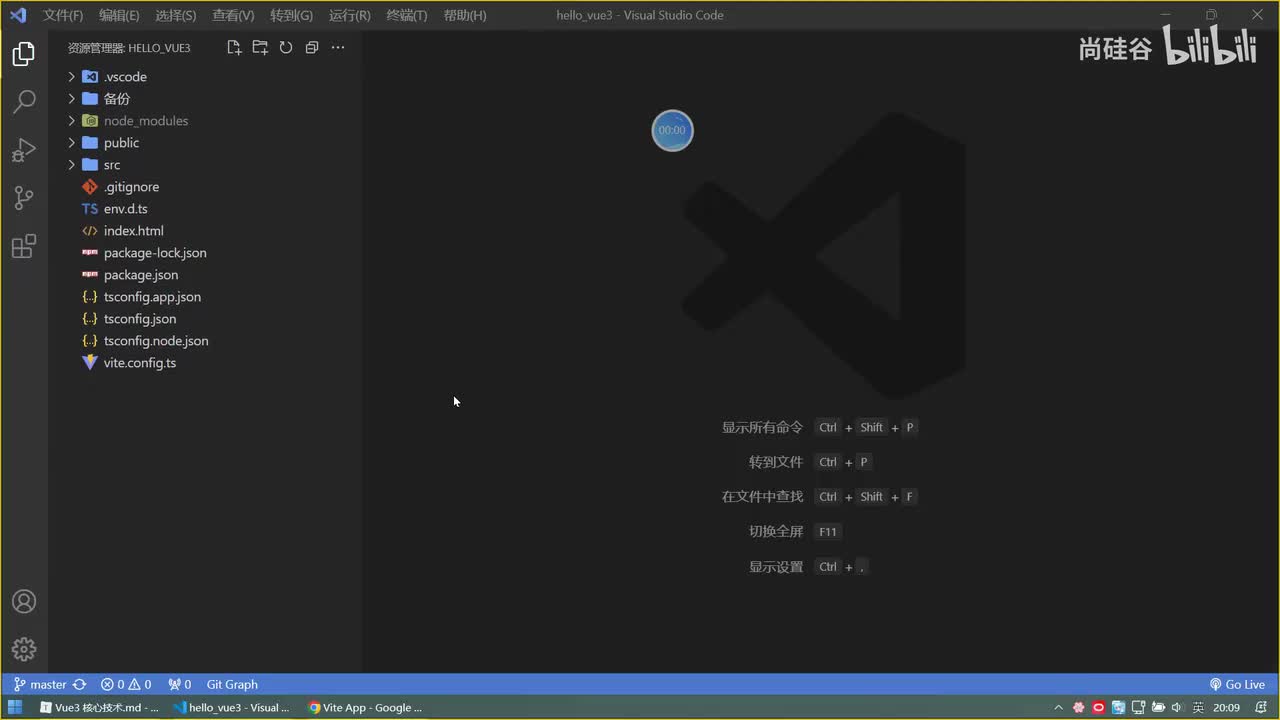Open the 帮助(H) menu
Image resolution: width=1280 pixels, height=720 pixels.
(x=465, y=15)
